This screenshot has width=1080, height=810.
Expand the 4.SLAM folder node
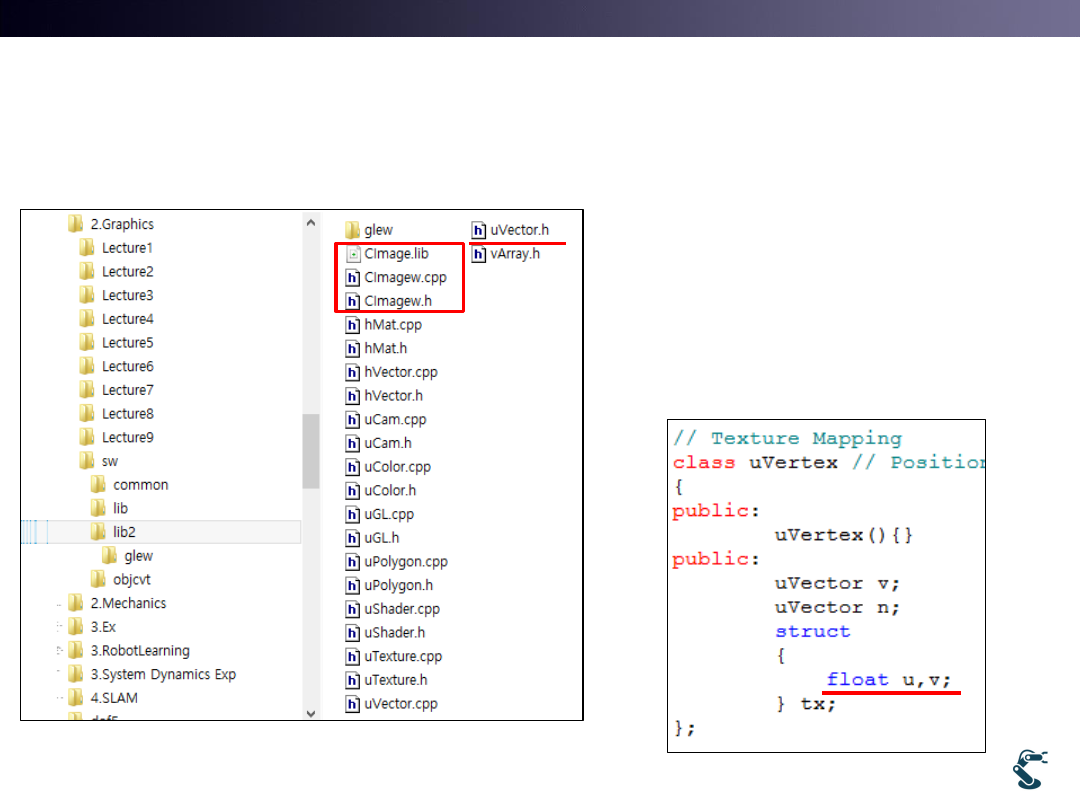pos(59,698)
